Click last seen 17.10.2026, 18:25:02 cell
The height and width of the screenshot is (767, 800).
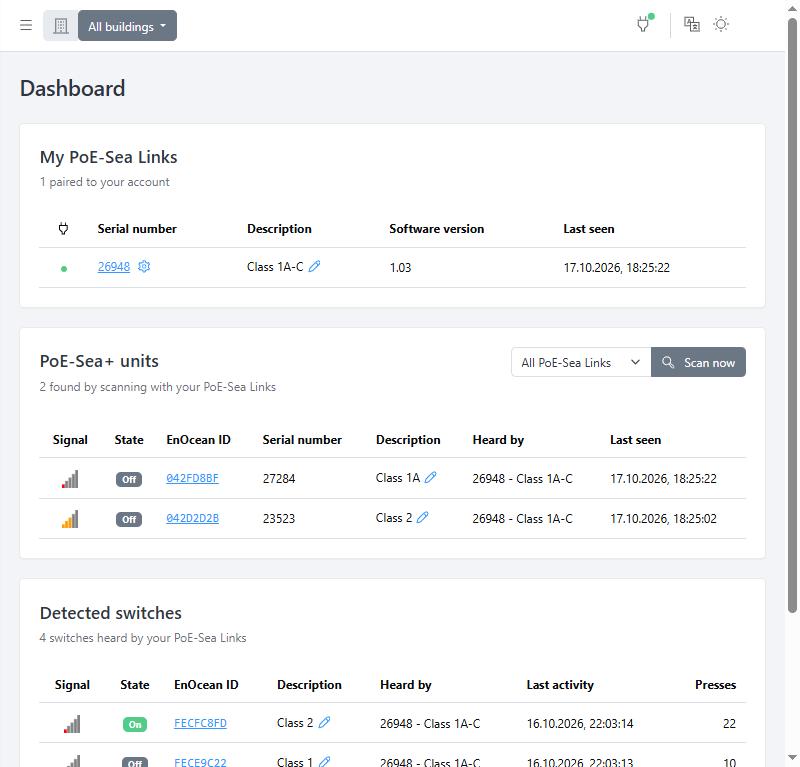(x=663, y=518)
